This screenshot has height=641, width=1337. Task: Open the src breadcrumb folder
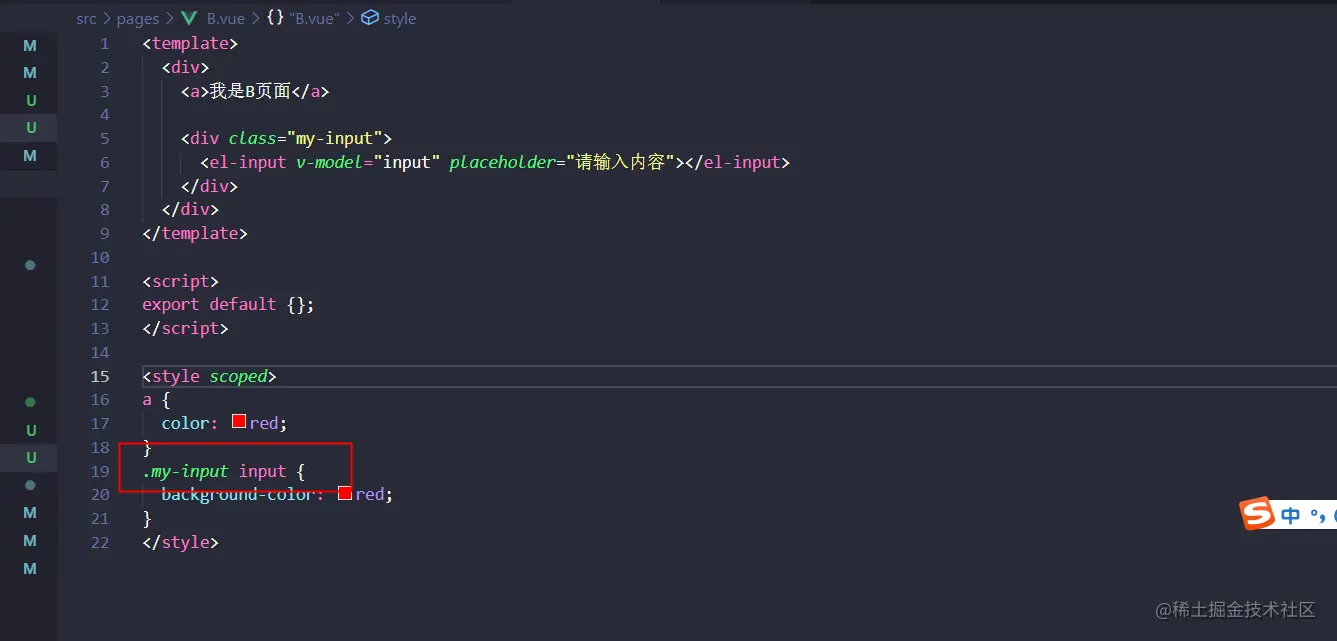[x=86, y=19]
